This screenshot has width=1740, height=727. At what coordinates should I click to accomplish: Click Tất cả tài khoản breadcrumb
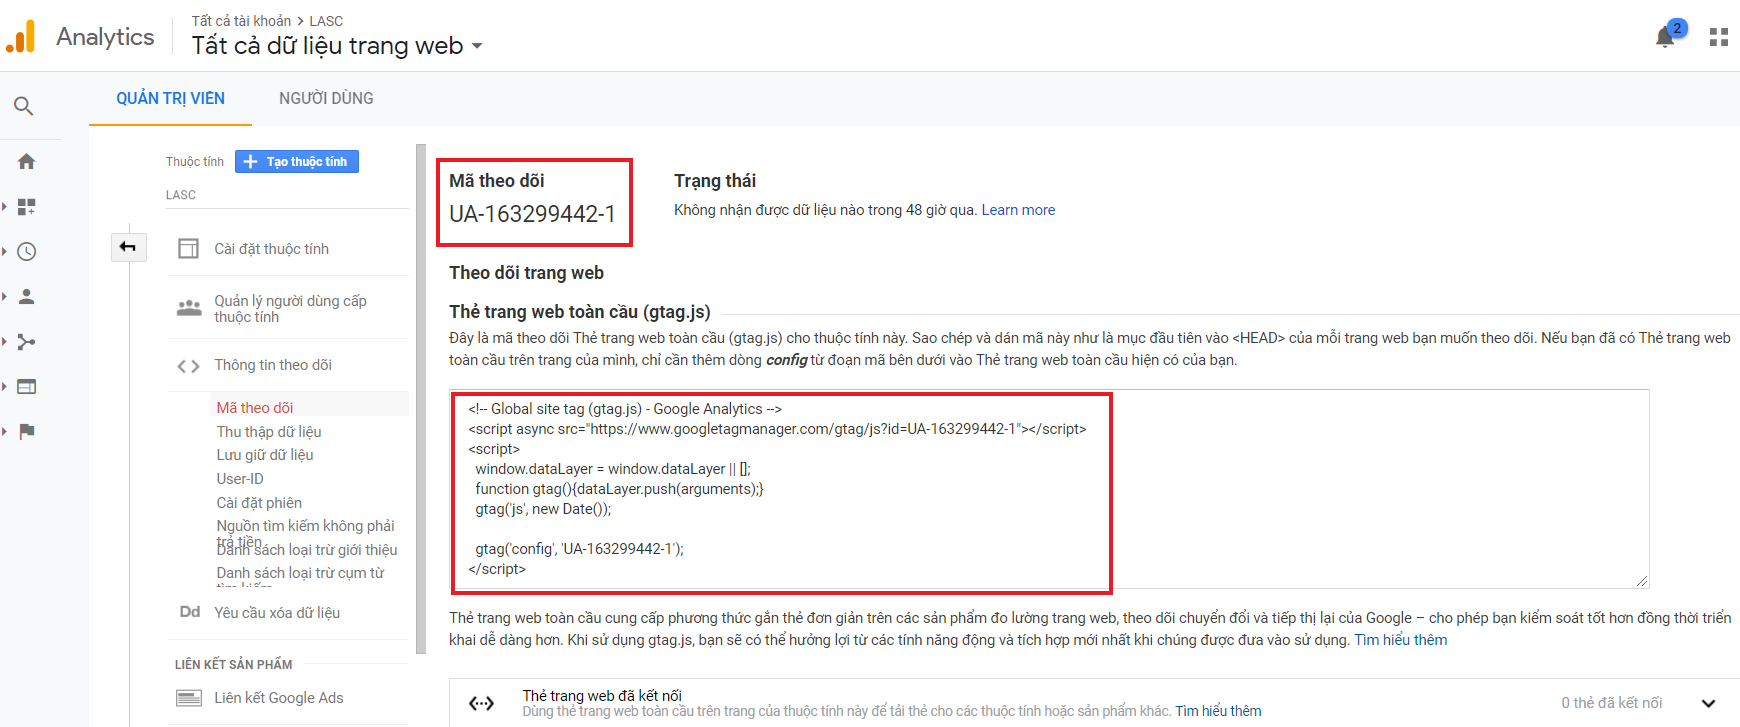pos(241,21)
